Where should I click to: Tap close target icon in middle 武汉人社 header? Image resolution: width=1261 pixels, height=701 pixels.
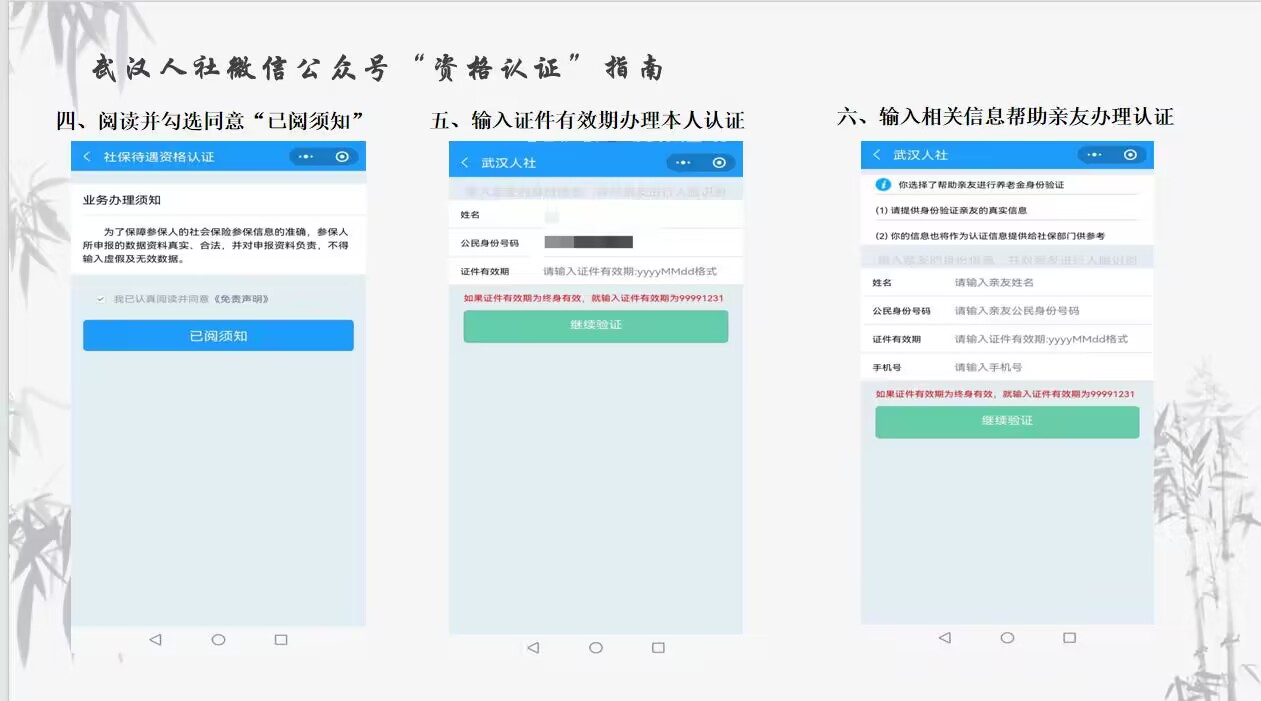[x=720, y=163]
